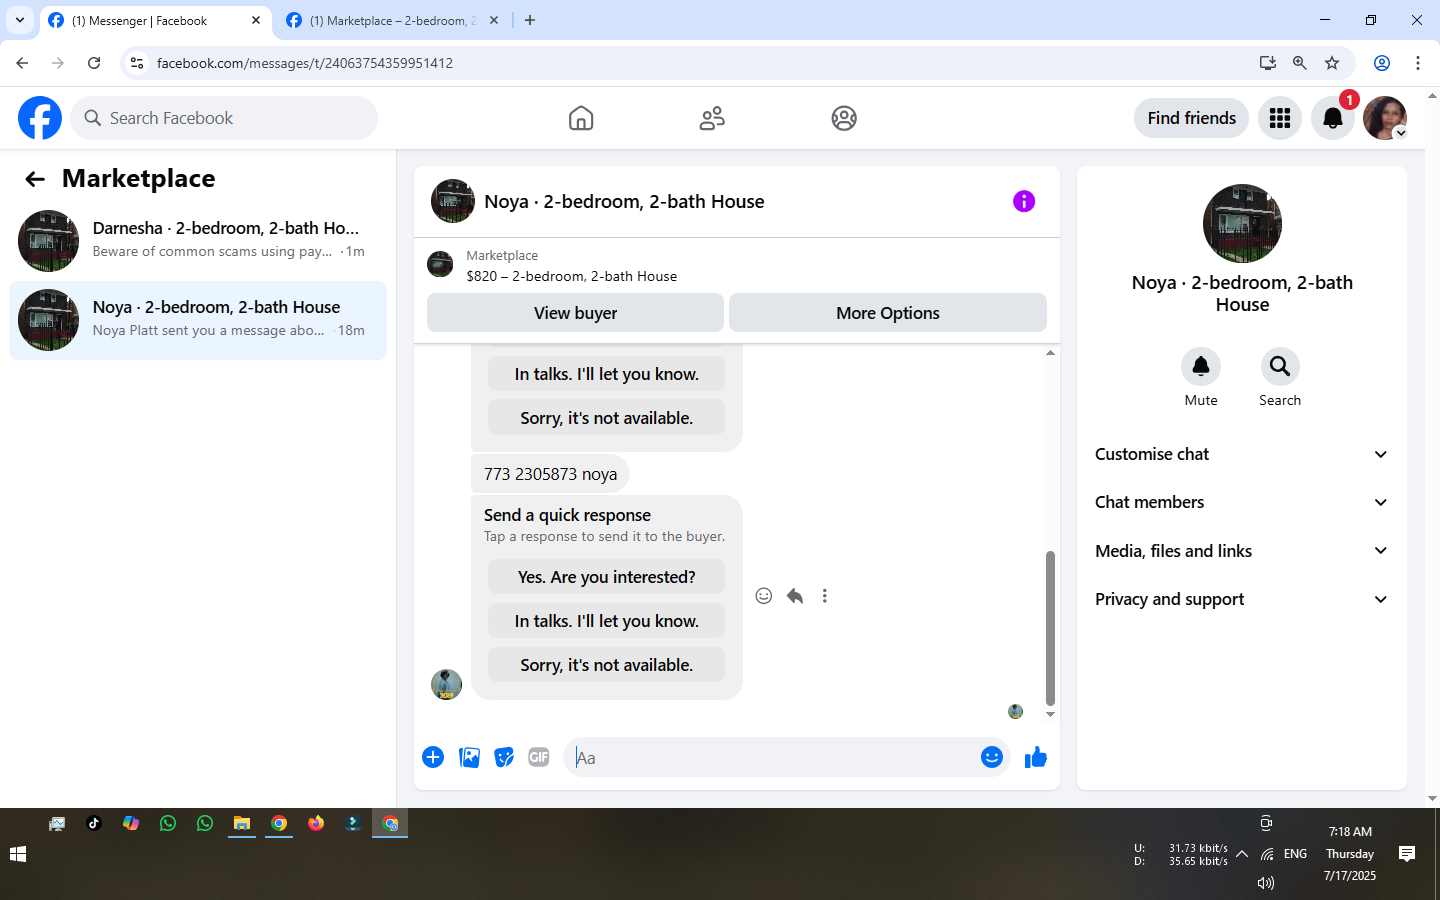
Task: Send lower 'In talks. I'll let you know.'
Action: point(606,621)
